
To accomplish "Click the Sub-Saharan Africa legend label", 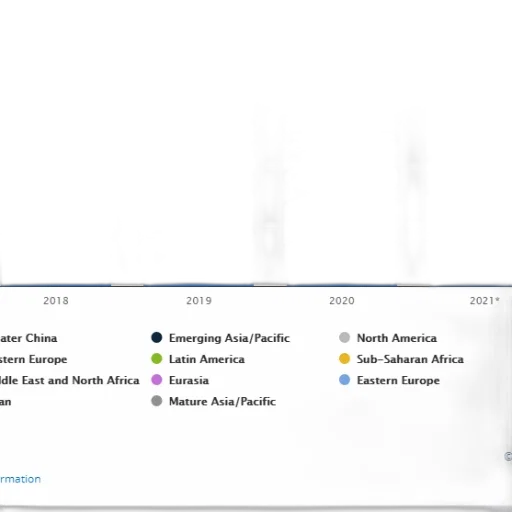I will [410, 359].
